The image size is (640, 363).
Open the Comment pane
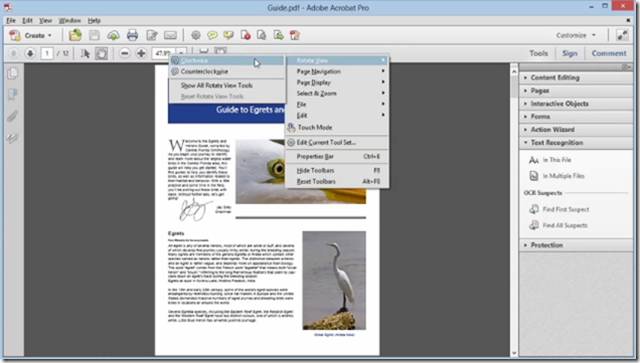point(609,53)
